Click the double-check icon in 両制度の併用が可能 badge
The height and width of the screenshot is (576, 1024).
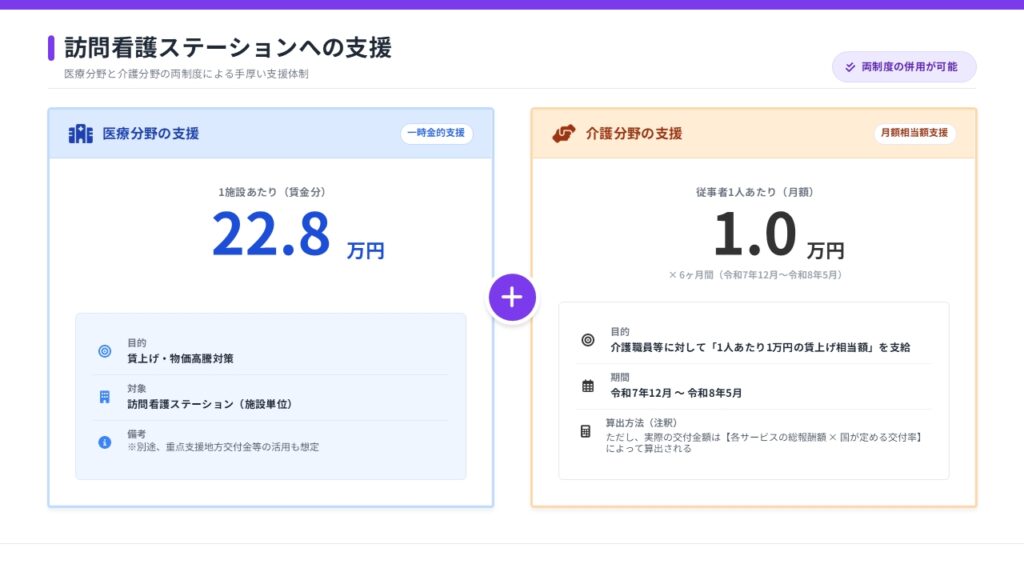(850, 67)
